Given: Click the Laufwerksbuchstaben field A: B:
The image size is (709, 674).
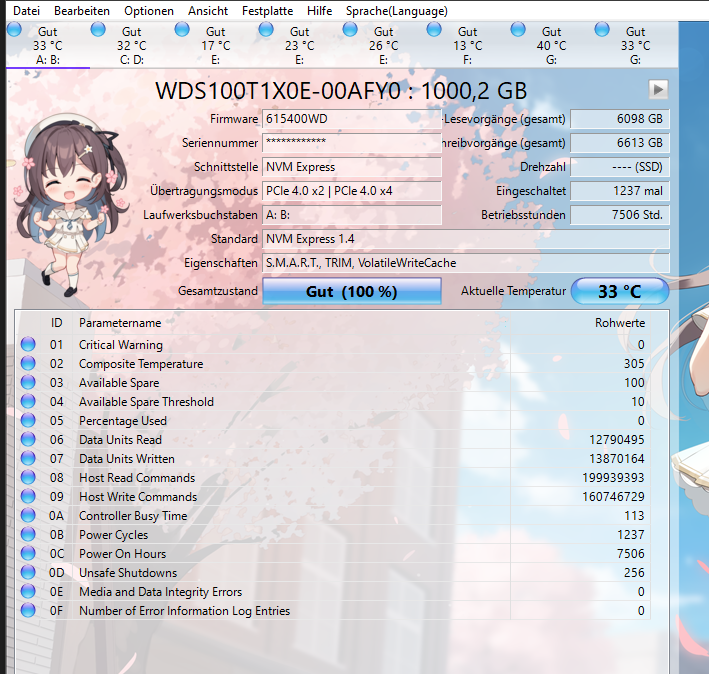Looking at the screenshot, I should tap(352, 215).
